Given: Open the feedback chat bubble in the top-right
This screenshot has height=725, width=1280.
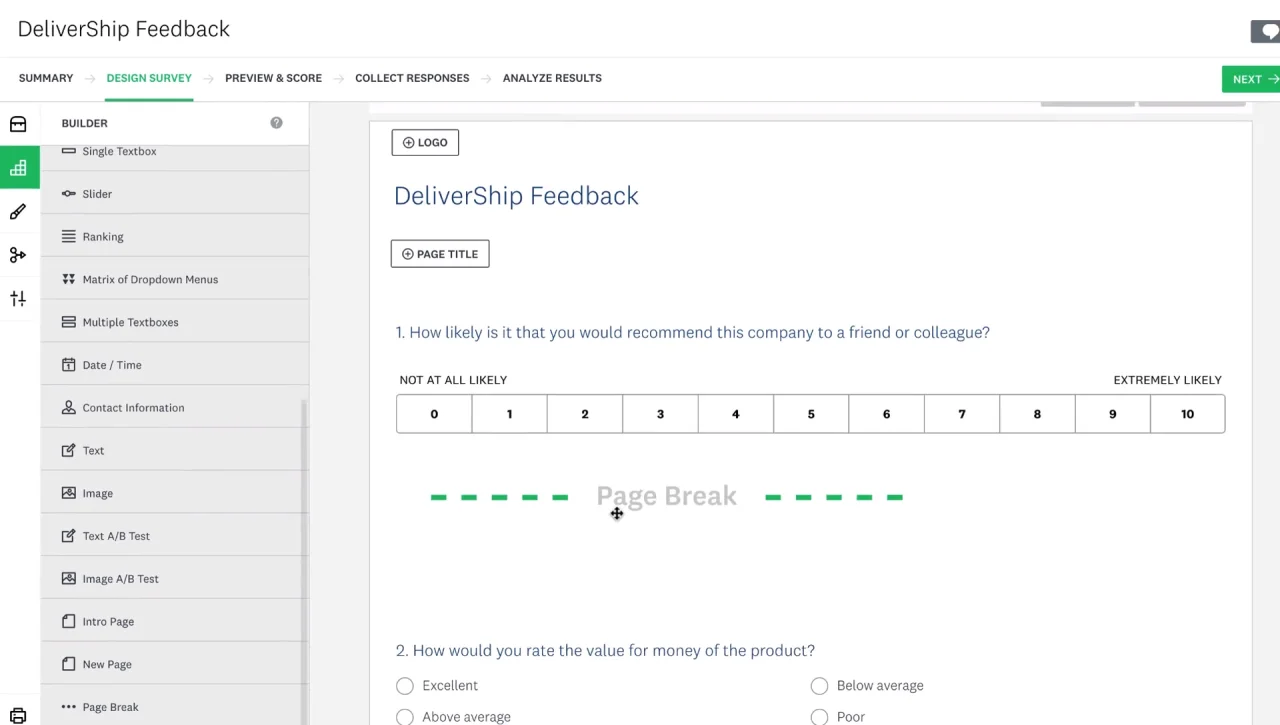Looking at the screenshot, I should click(1269, 31).
